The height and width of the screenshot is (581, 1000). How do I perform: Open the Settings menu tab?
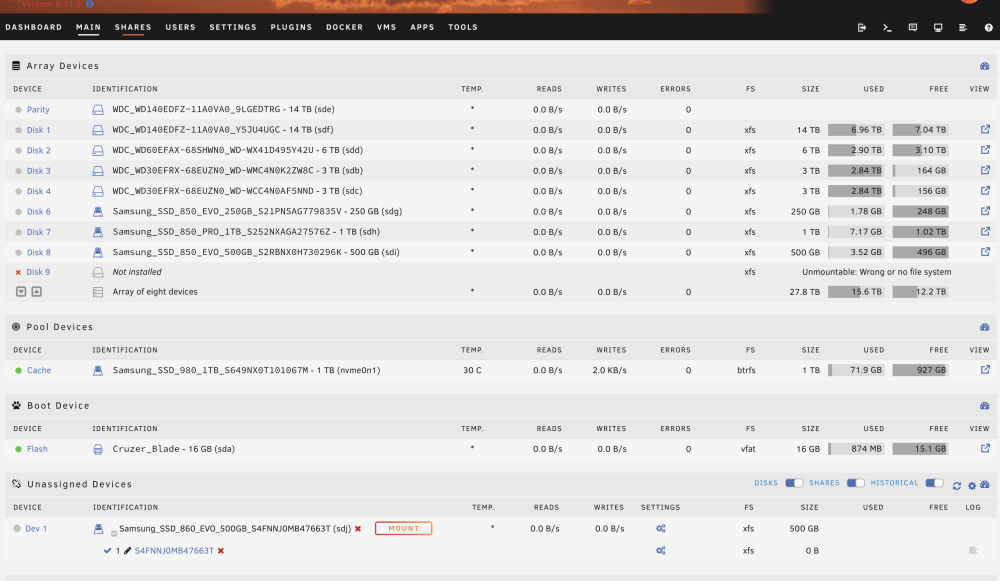click(233, 27)
